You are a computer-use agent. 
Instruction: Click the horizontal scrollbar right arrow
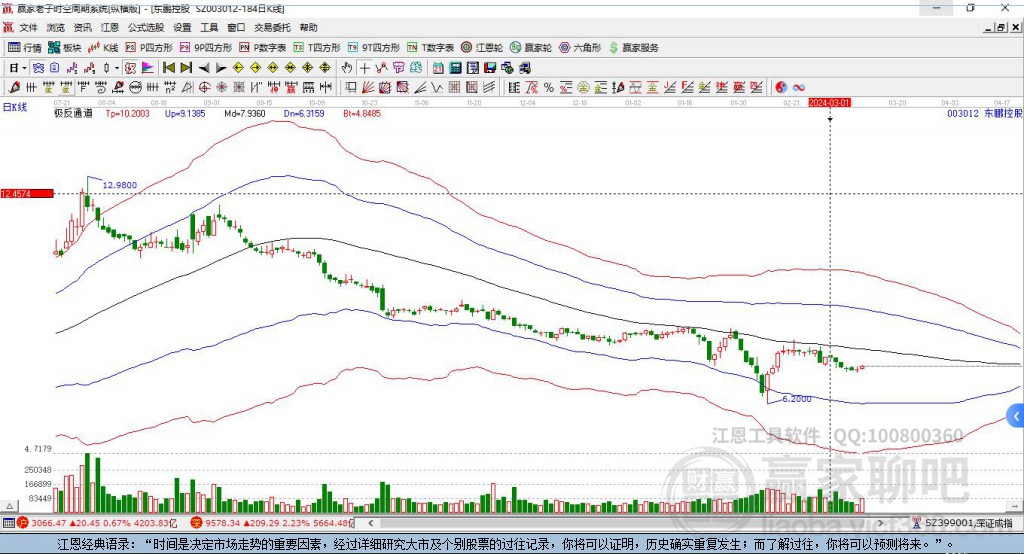(x=880, y=523)
